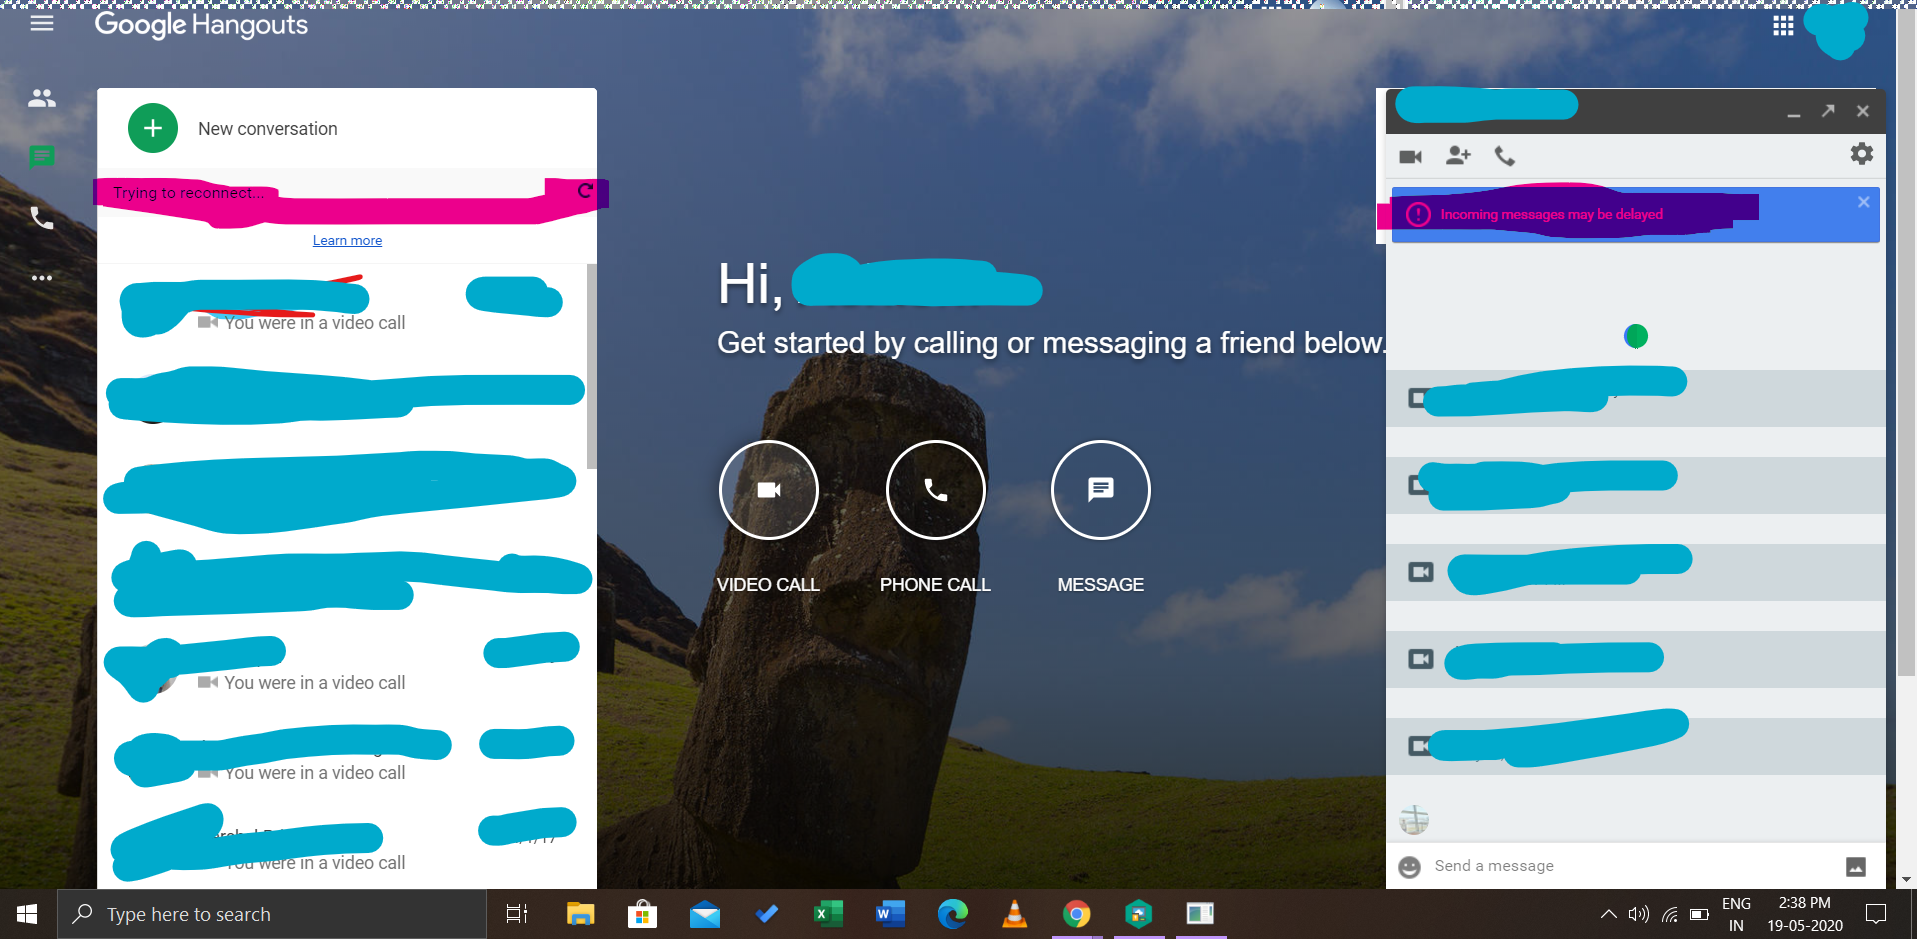Open the Google apps grid
The height and width of the screenshot is (939, 1917).
point(1783,26)
